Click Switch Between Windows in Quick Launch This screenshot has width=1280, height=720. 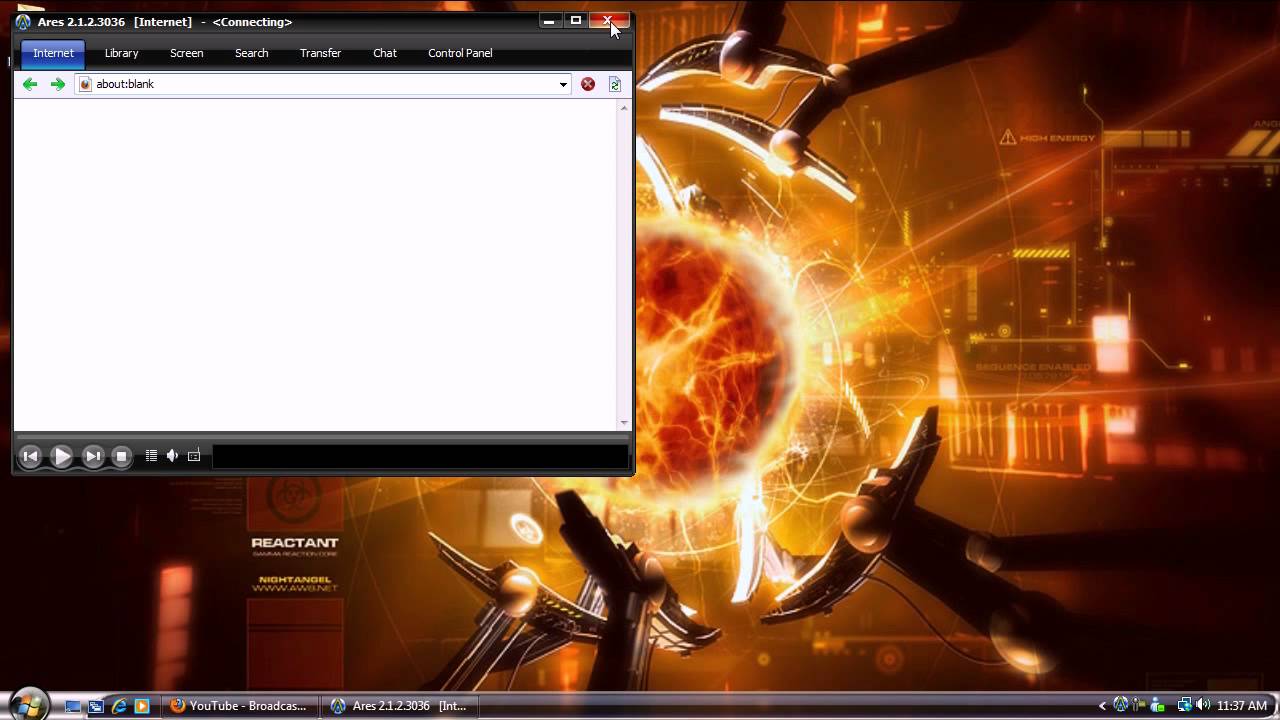[96, 706]
